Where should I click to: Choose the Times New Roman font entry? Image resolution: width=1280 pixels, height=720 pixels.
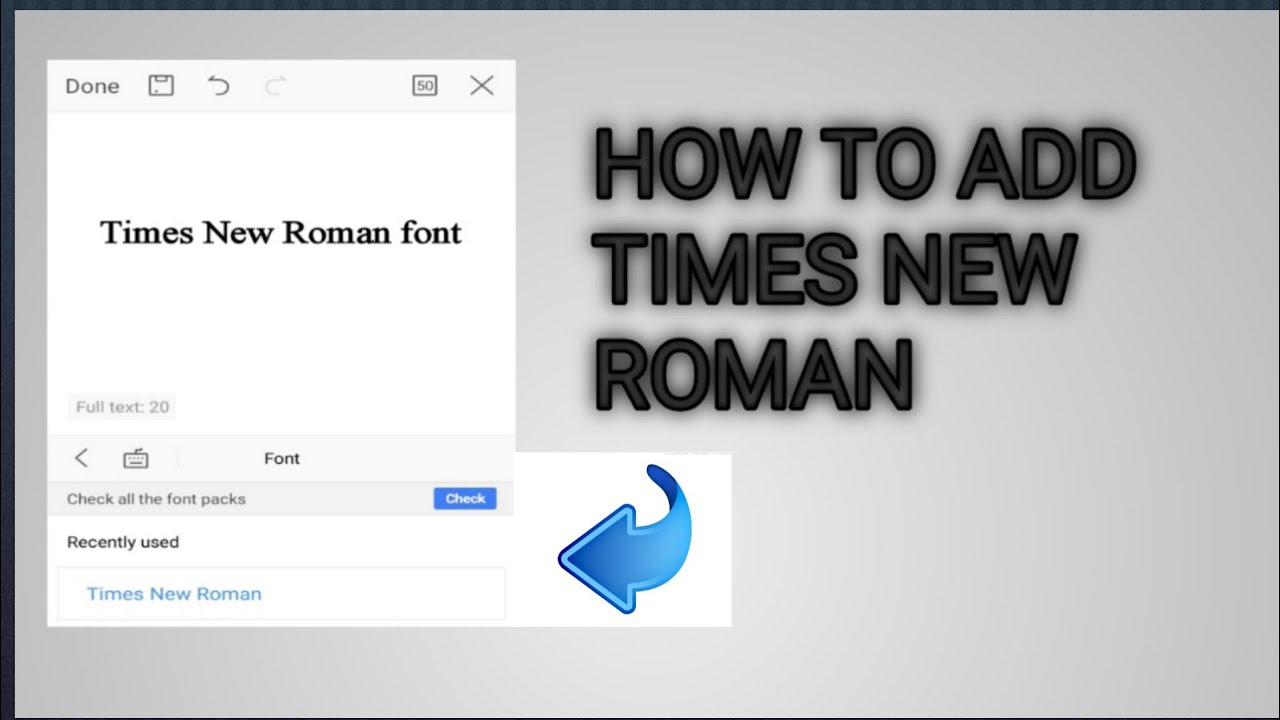[281, 594]
